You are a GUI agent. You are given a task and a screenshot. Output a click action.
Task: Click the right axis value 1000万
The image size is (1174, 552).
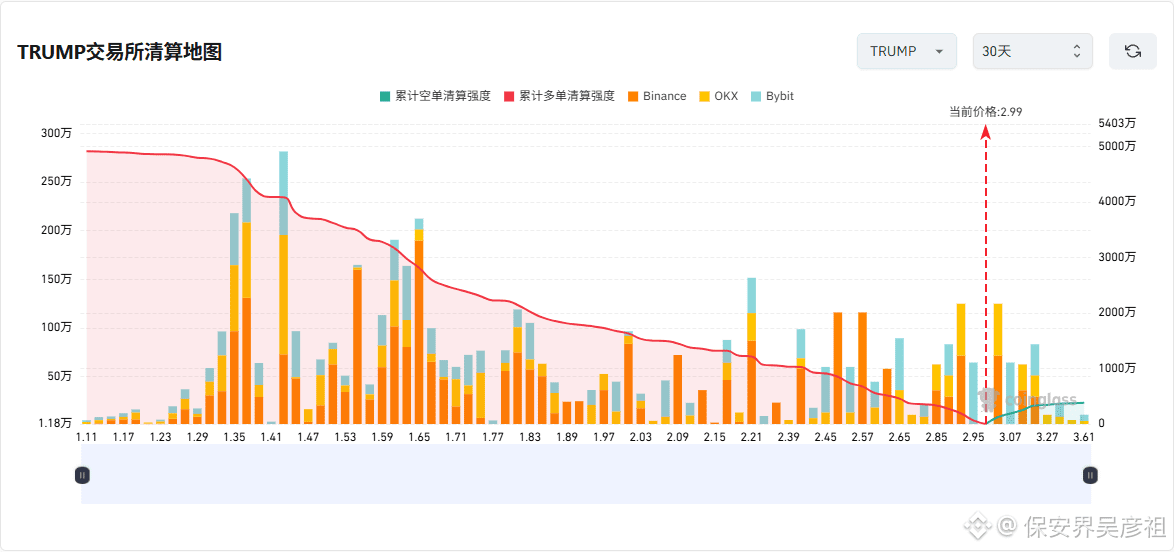(1116, 368)
